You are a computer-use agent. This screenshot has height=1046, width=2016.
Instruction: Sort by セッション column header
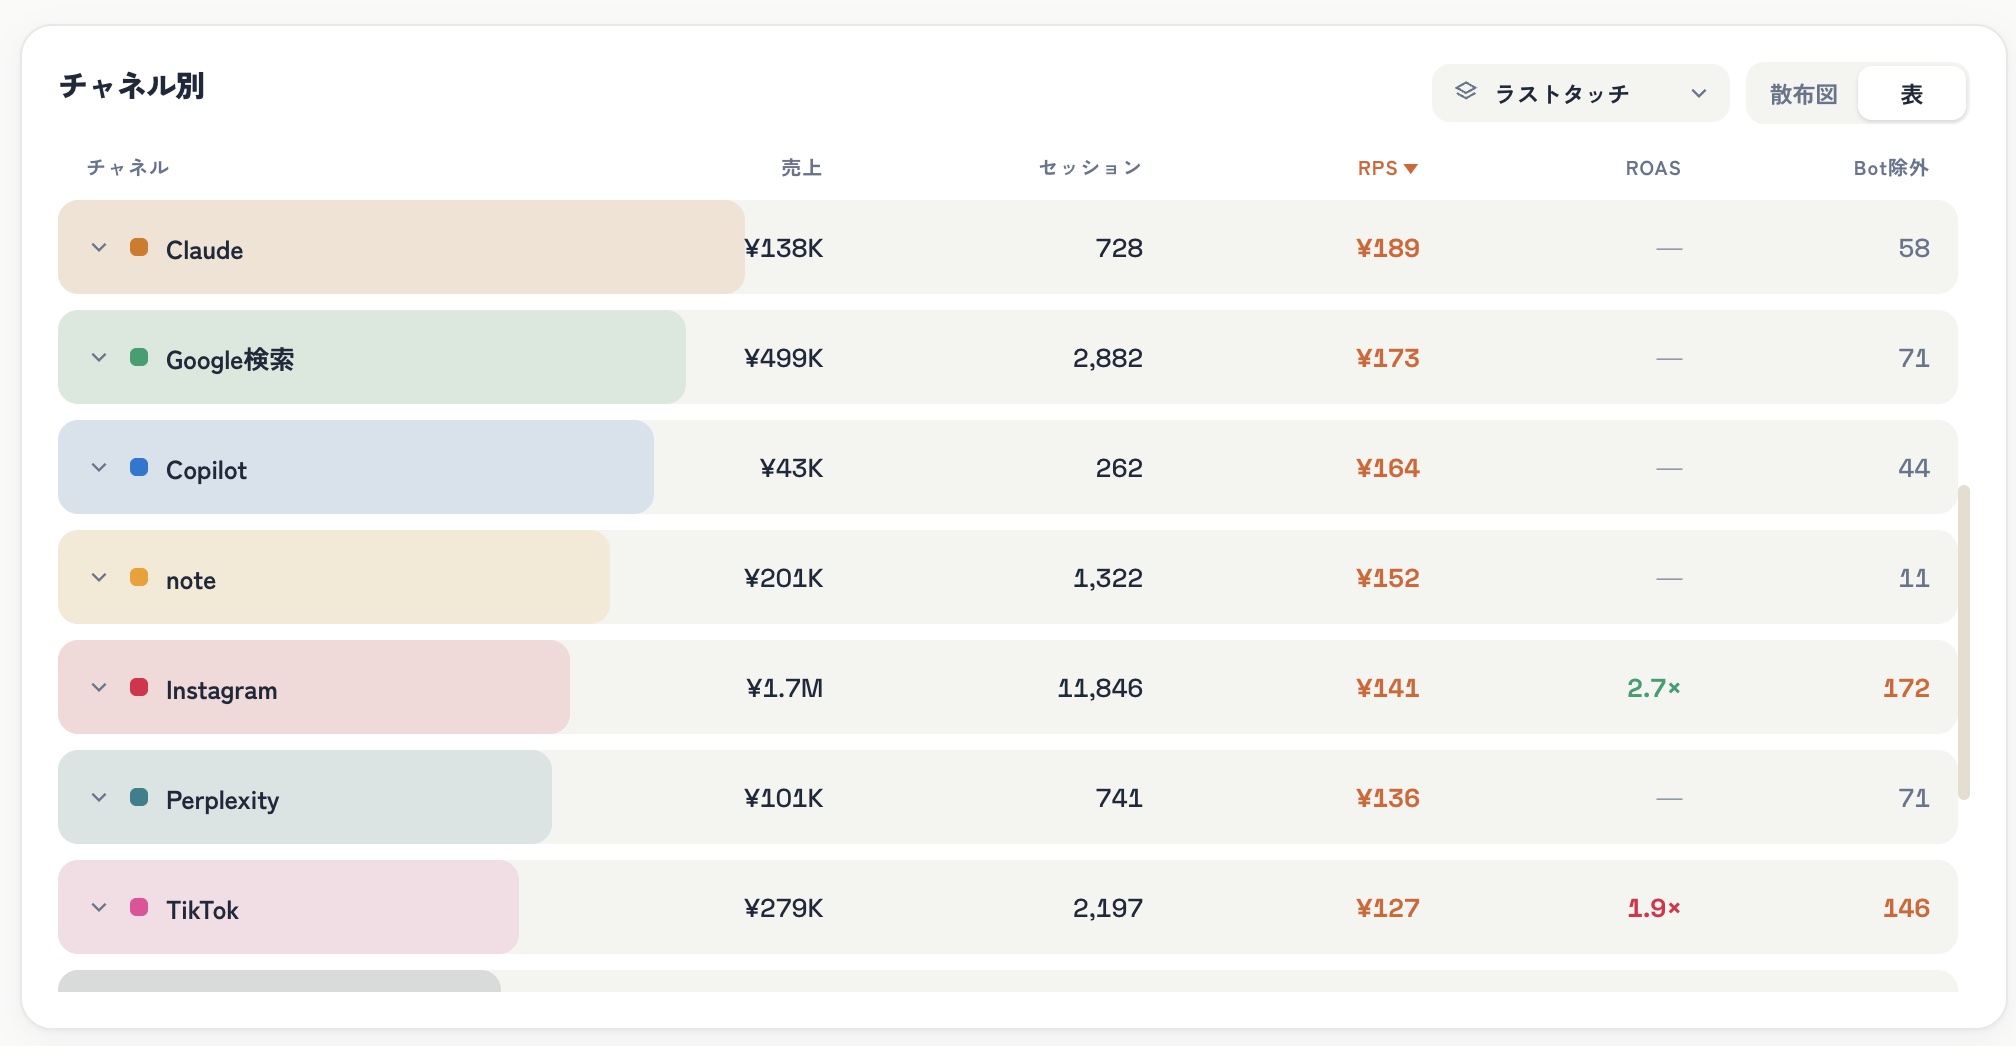coord(1090,168)
